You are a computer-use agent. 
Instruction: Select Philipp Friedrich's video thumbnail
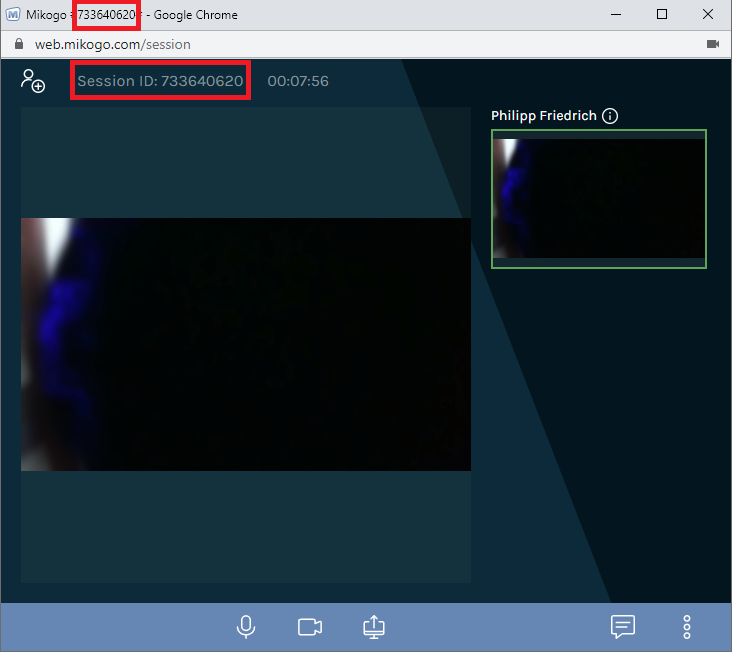(x=599, y=198)
